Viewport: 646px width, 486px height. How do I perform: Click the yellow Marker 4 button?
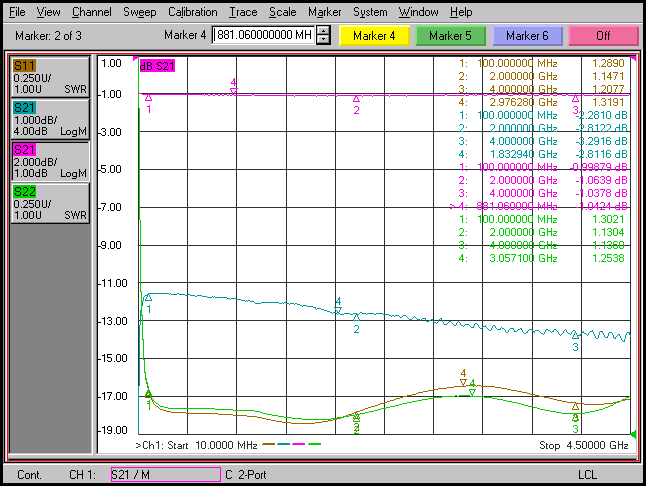(374, 36)
